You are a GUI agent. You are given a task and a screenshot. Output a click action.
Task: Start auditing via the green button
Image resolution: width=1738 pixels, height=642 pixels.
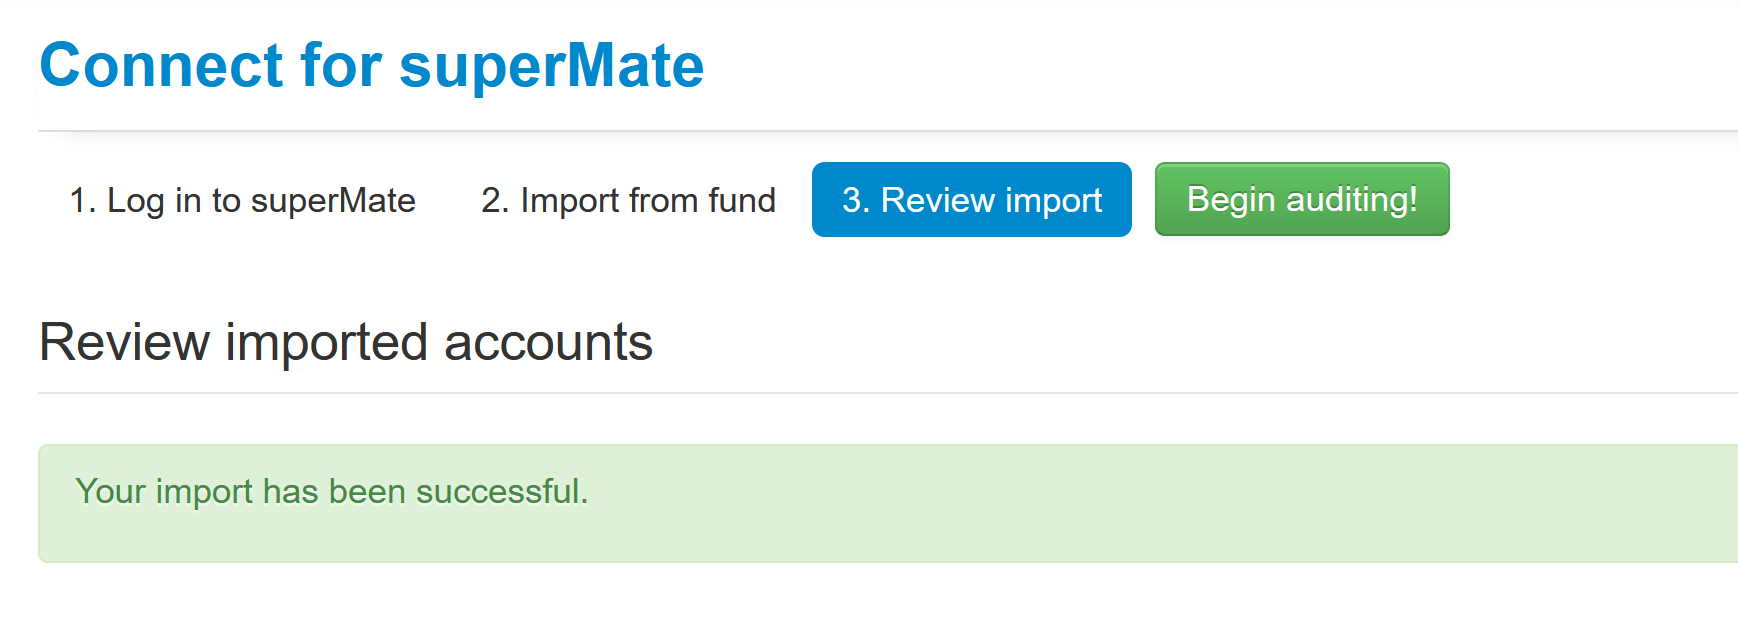pyautogui.click(x=1302, y=199)
